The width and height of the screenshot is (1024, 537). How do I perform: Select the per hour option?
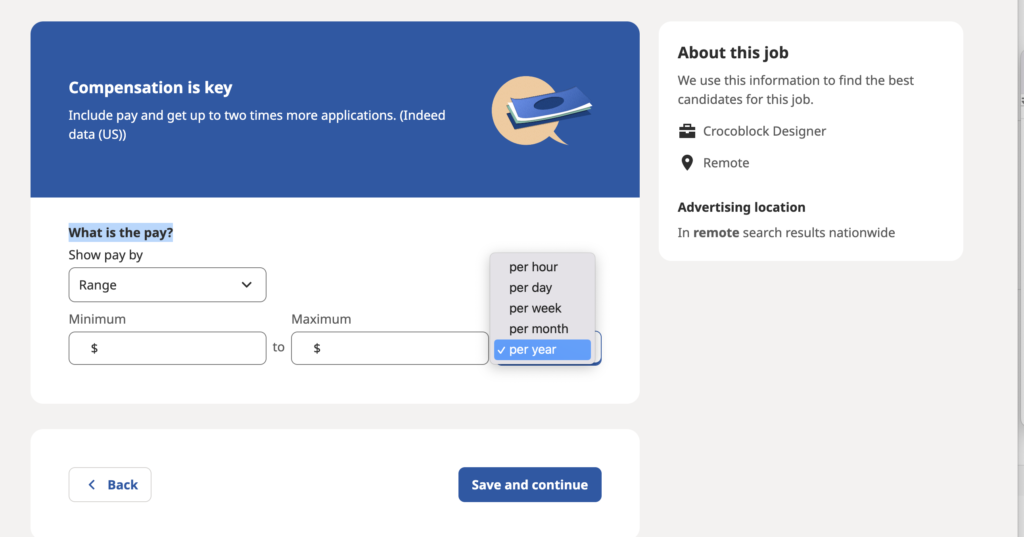533,267
